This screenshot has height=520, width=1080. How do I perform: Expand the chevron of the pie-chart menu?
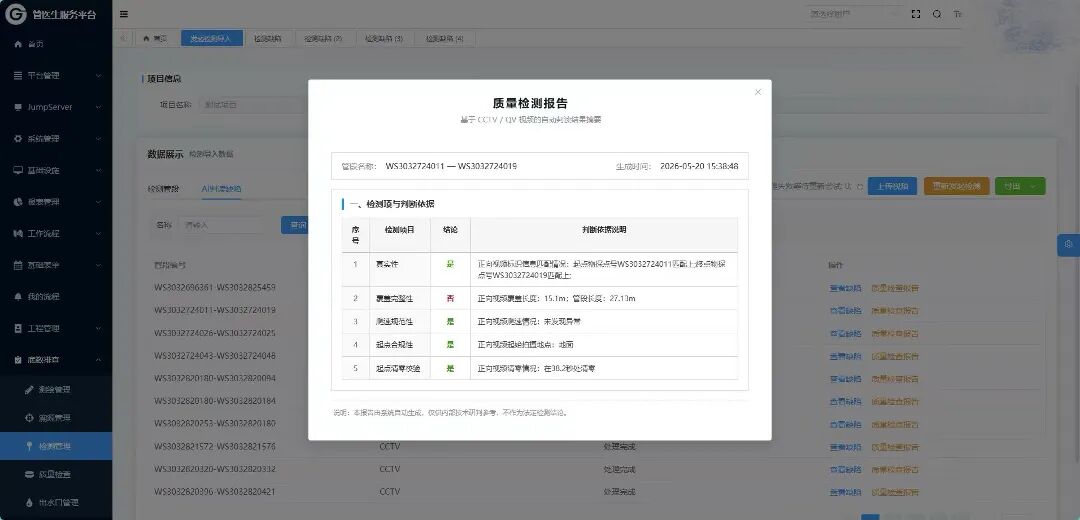(x=98, y=202)
